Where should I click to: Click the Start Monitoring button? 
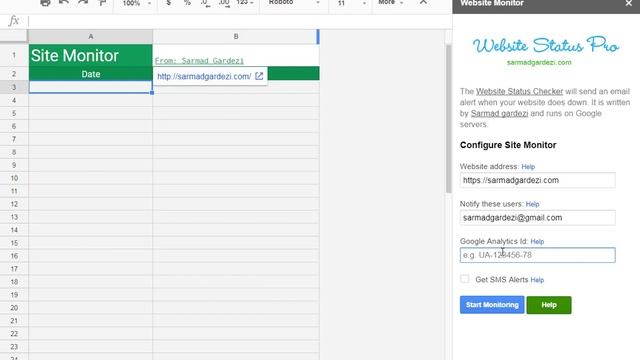492,305
